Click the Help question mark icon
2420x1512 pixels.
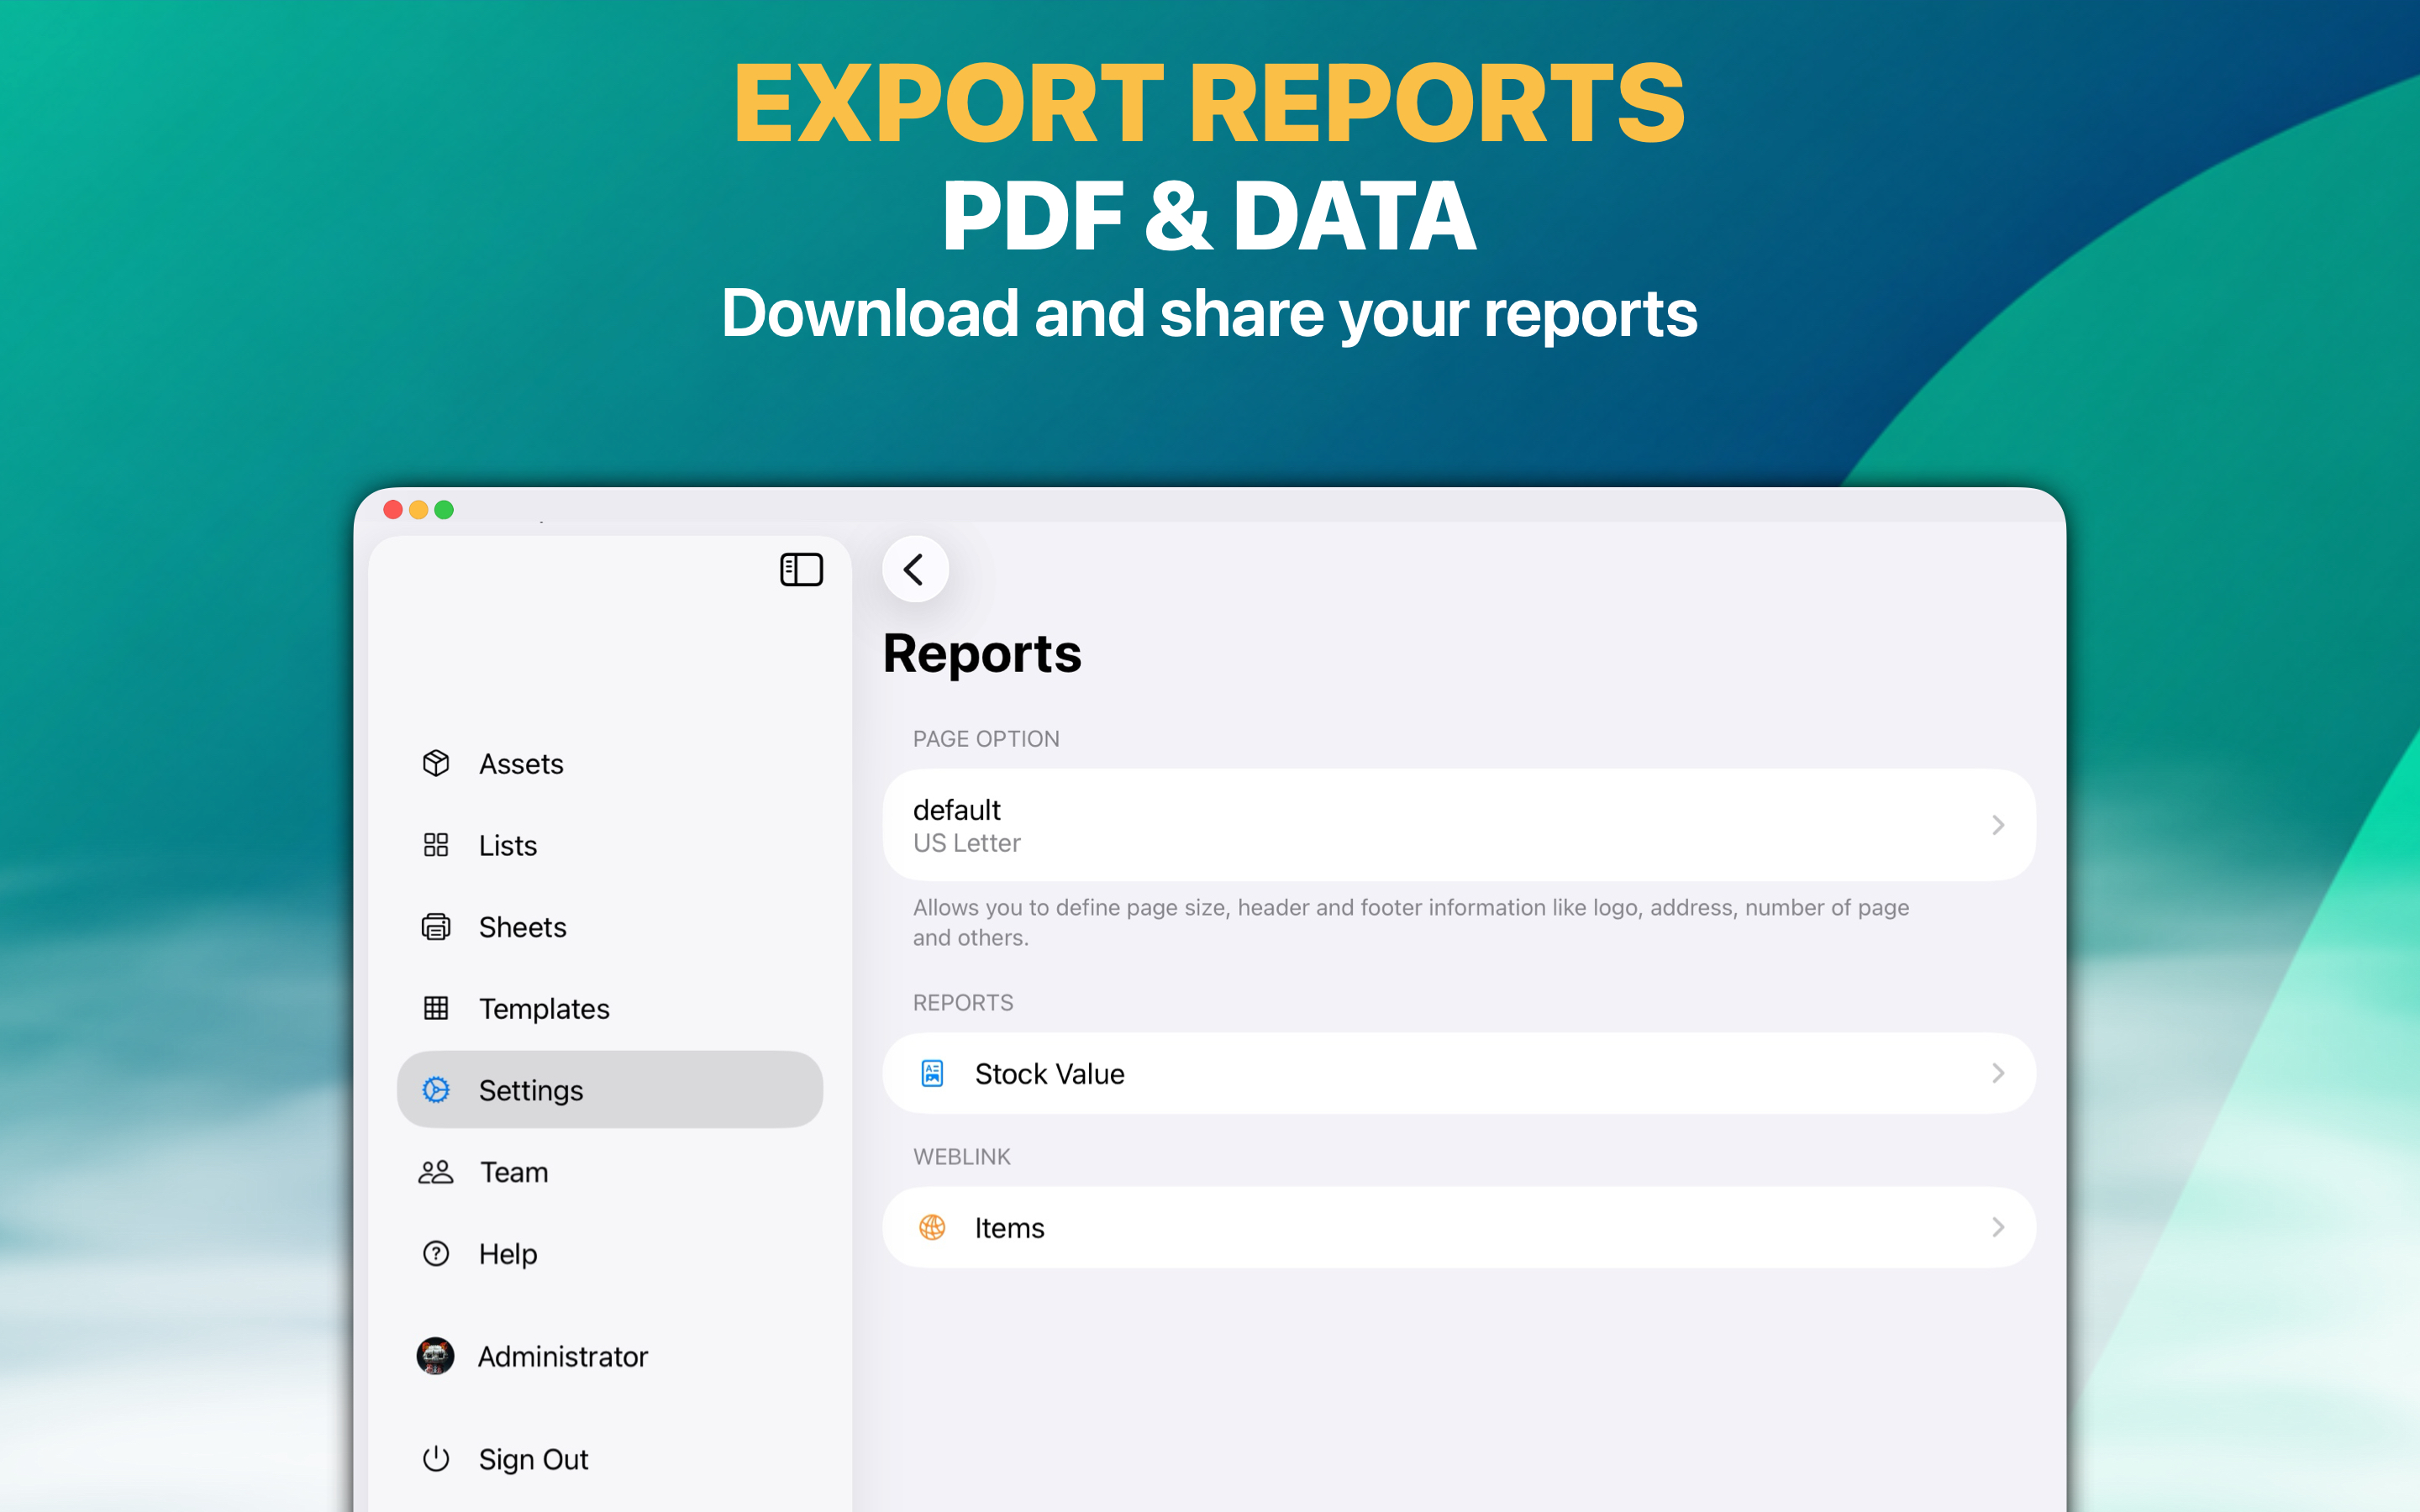pyautogui.click(x=436, y=1253)
